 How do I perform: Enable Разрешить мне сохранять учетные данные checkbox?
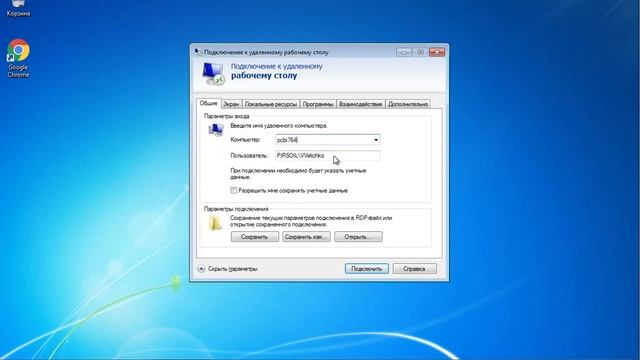[233, 190]
